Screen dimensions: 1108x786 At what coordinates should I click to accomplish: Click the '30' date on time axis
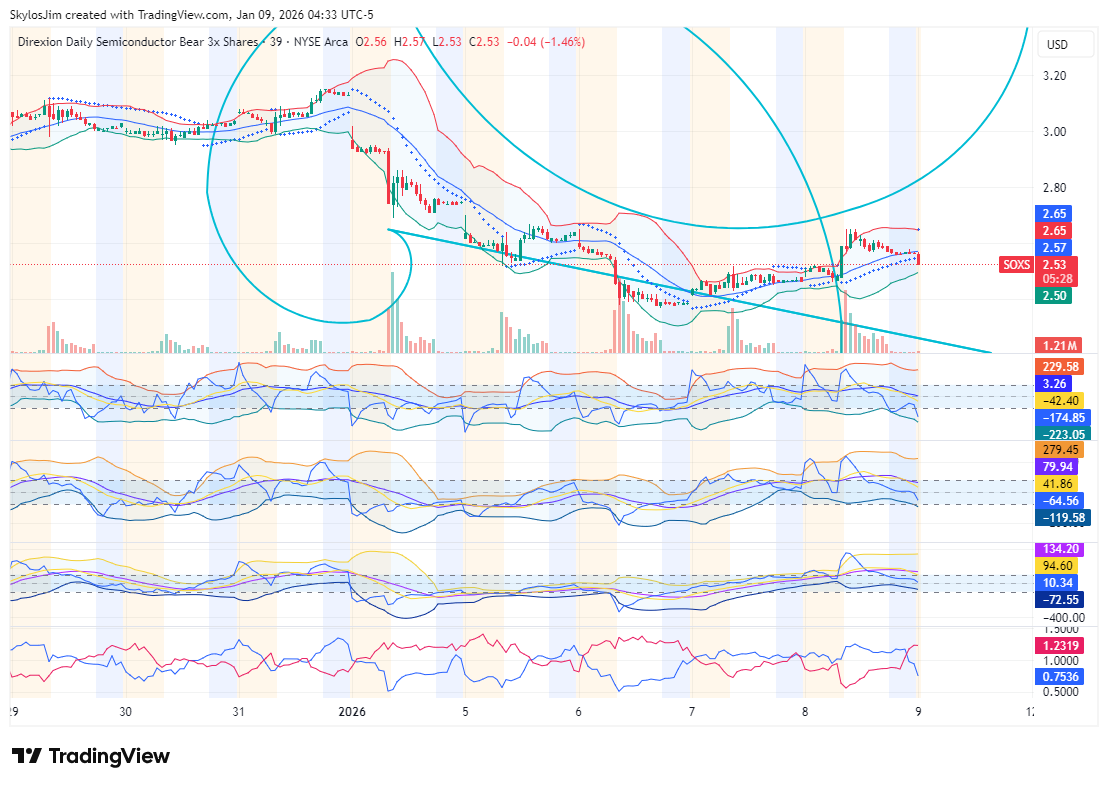(125, 712)
